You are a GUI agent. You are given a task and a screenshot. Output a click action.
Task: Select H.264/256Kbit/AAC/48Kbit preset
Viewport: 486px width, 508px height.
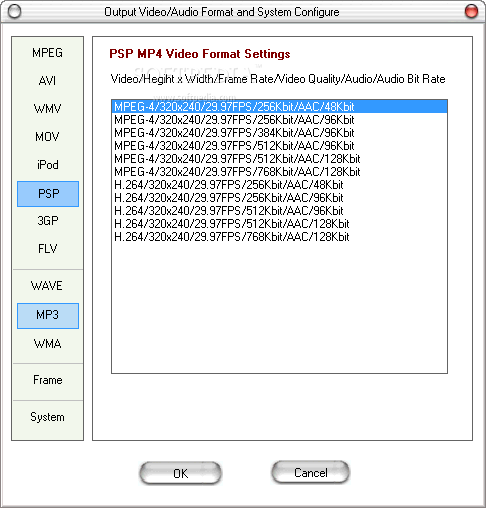[279, 185]
